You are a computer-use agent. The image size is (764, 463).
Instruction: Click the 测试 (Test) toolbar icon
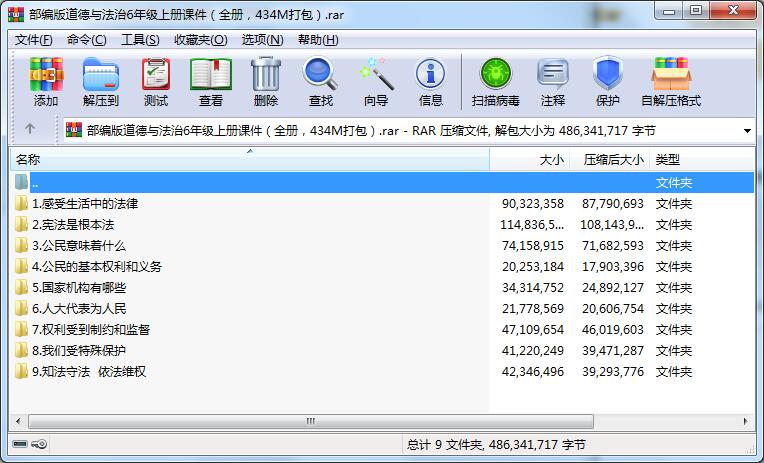tap(156, 75)
